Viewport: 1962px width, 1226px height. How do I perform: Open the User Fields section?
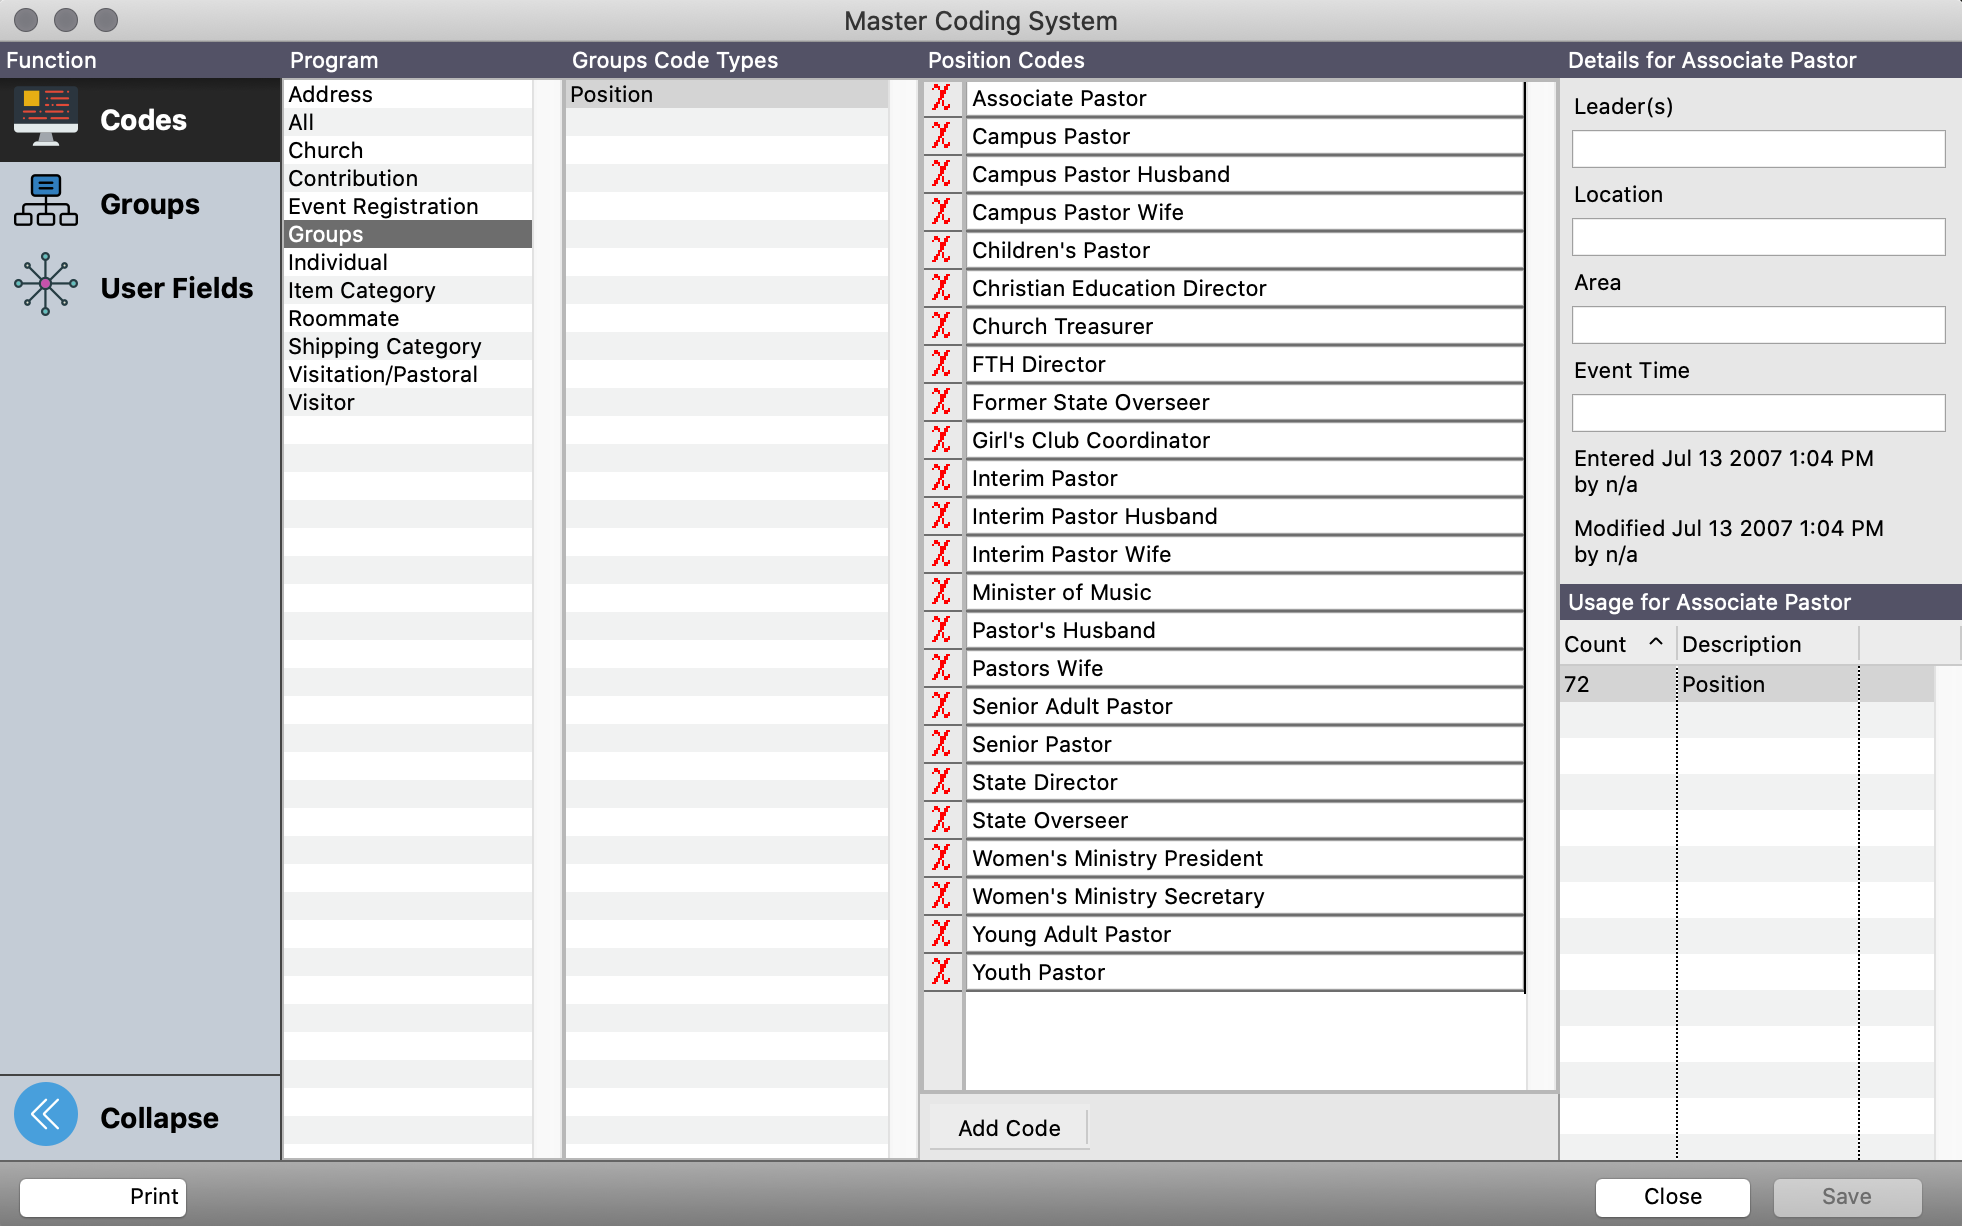point(176,288)
